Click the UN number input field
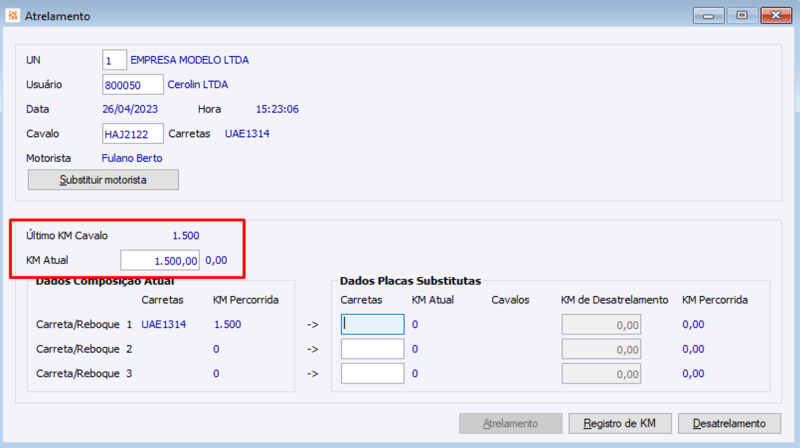 [x=114, y=60]
